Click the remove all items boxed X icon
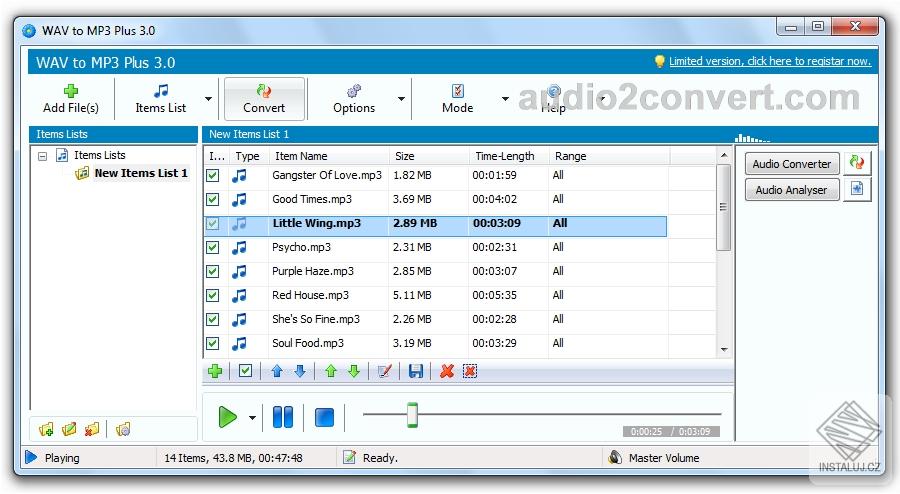The height and width of the screenshot is (494, 900). coord(470,371)
